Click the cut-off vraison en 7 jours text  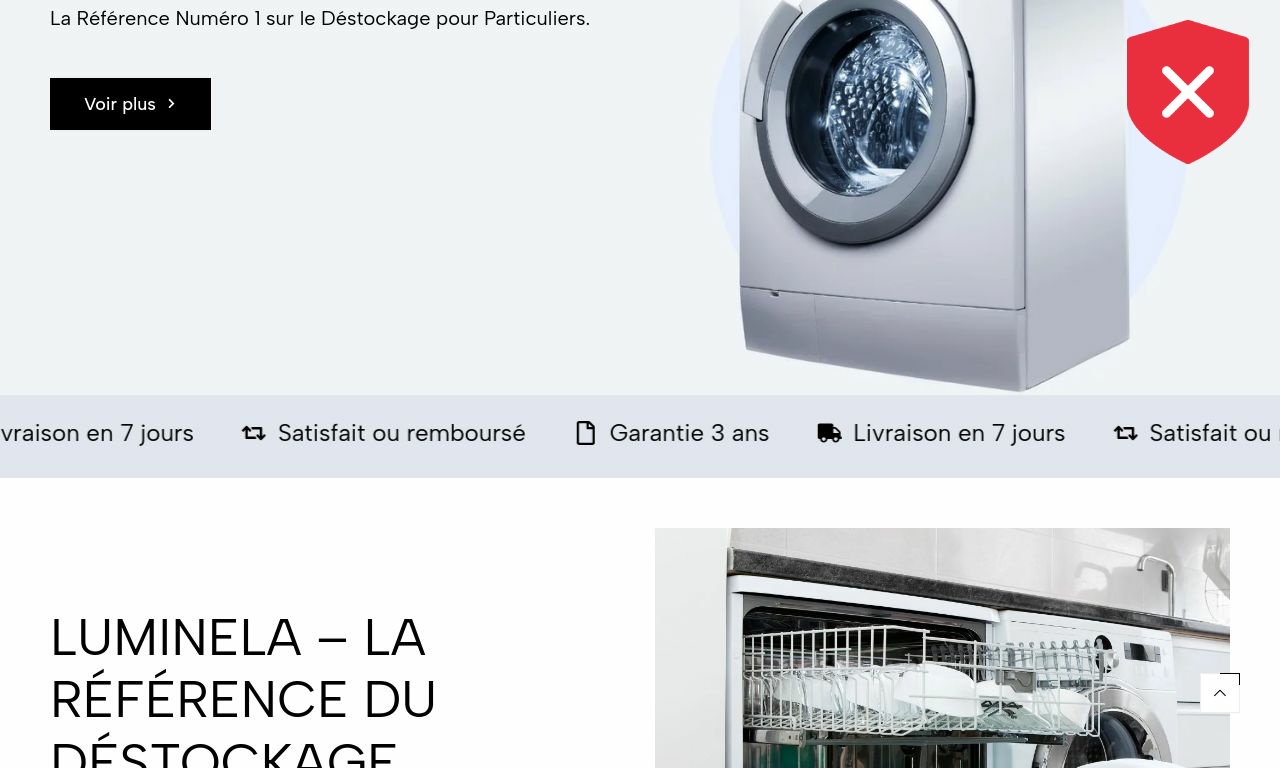[97, 433]
